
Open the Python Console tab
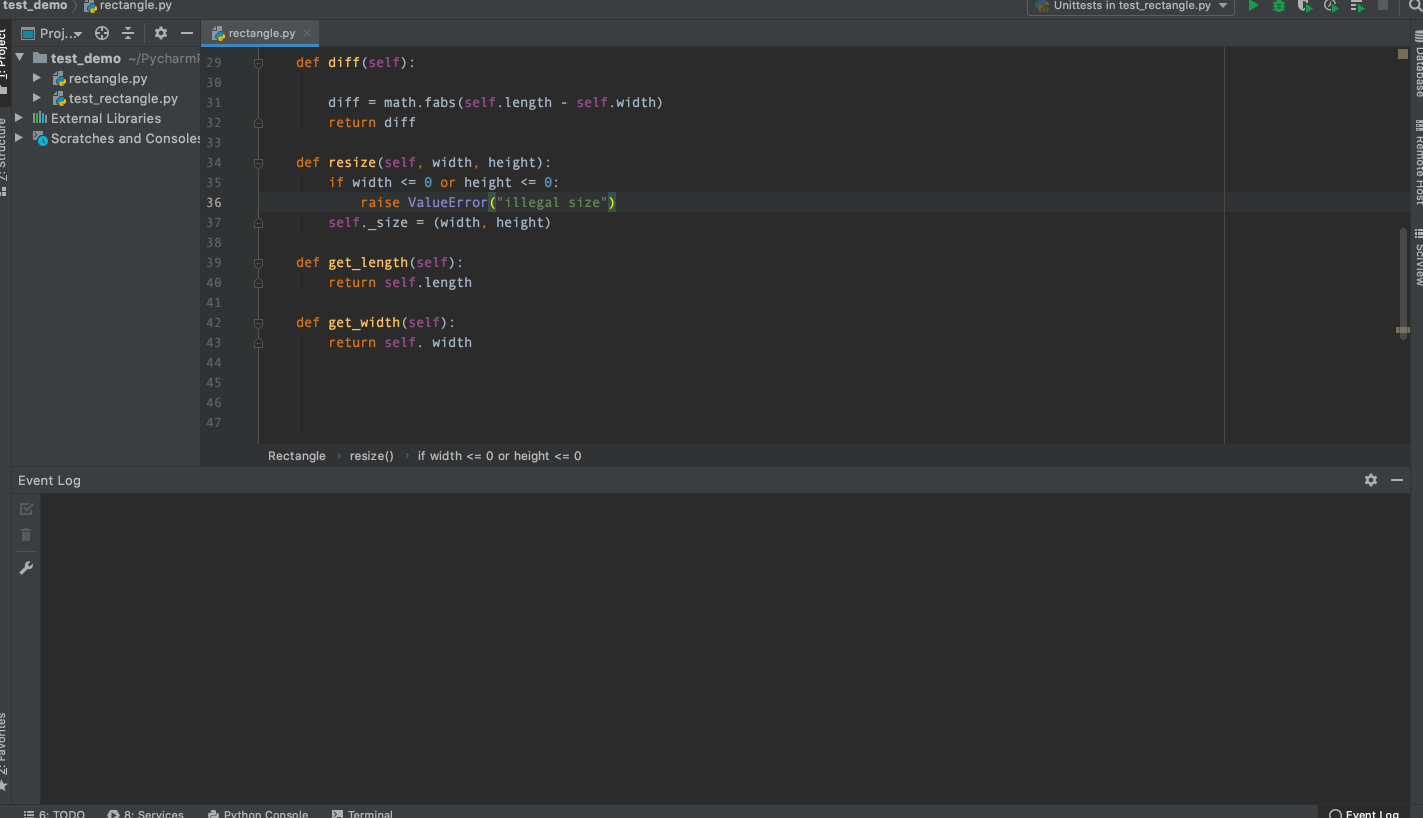258,813
